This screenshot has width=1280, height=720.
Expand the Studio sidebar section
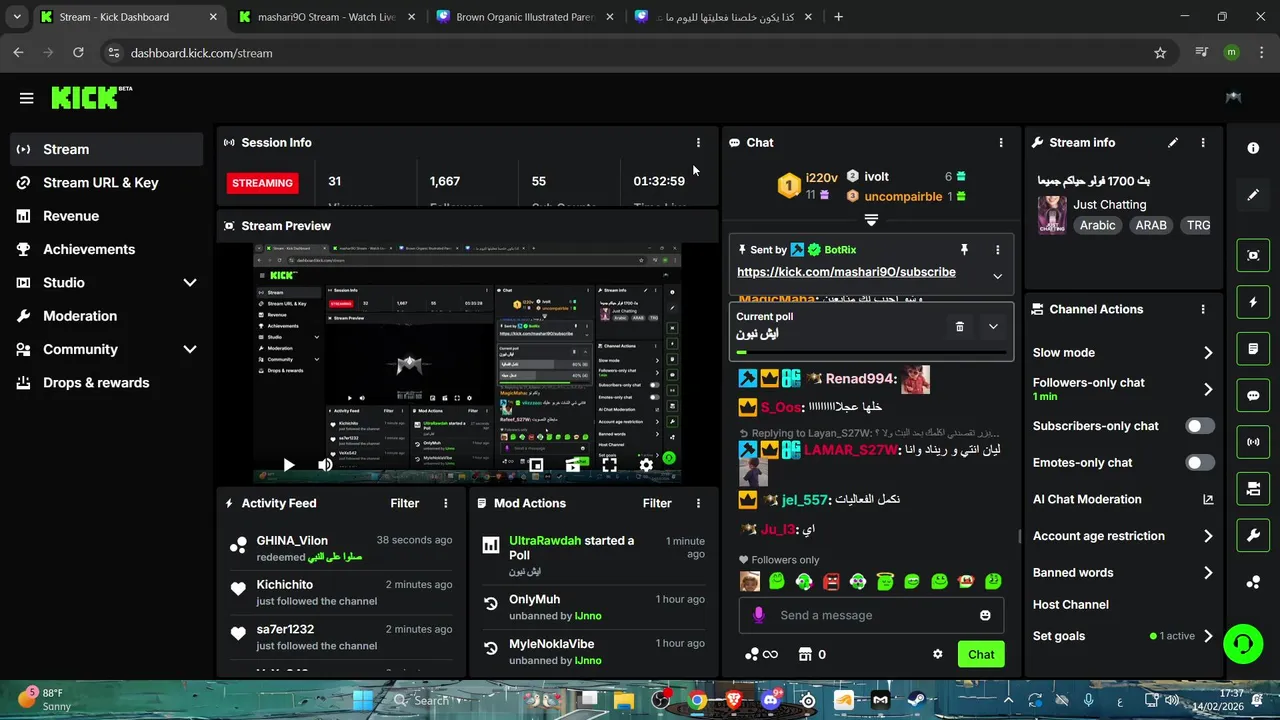pyautogui.click(x=190, y=283)
